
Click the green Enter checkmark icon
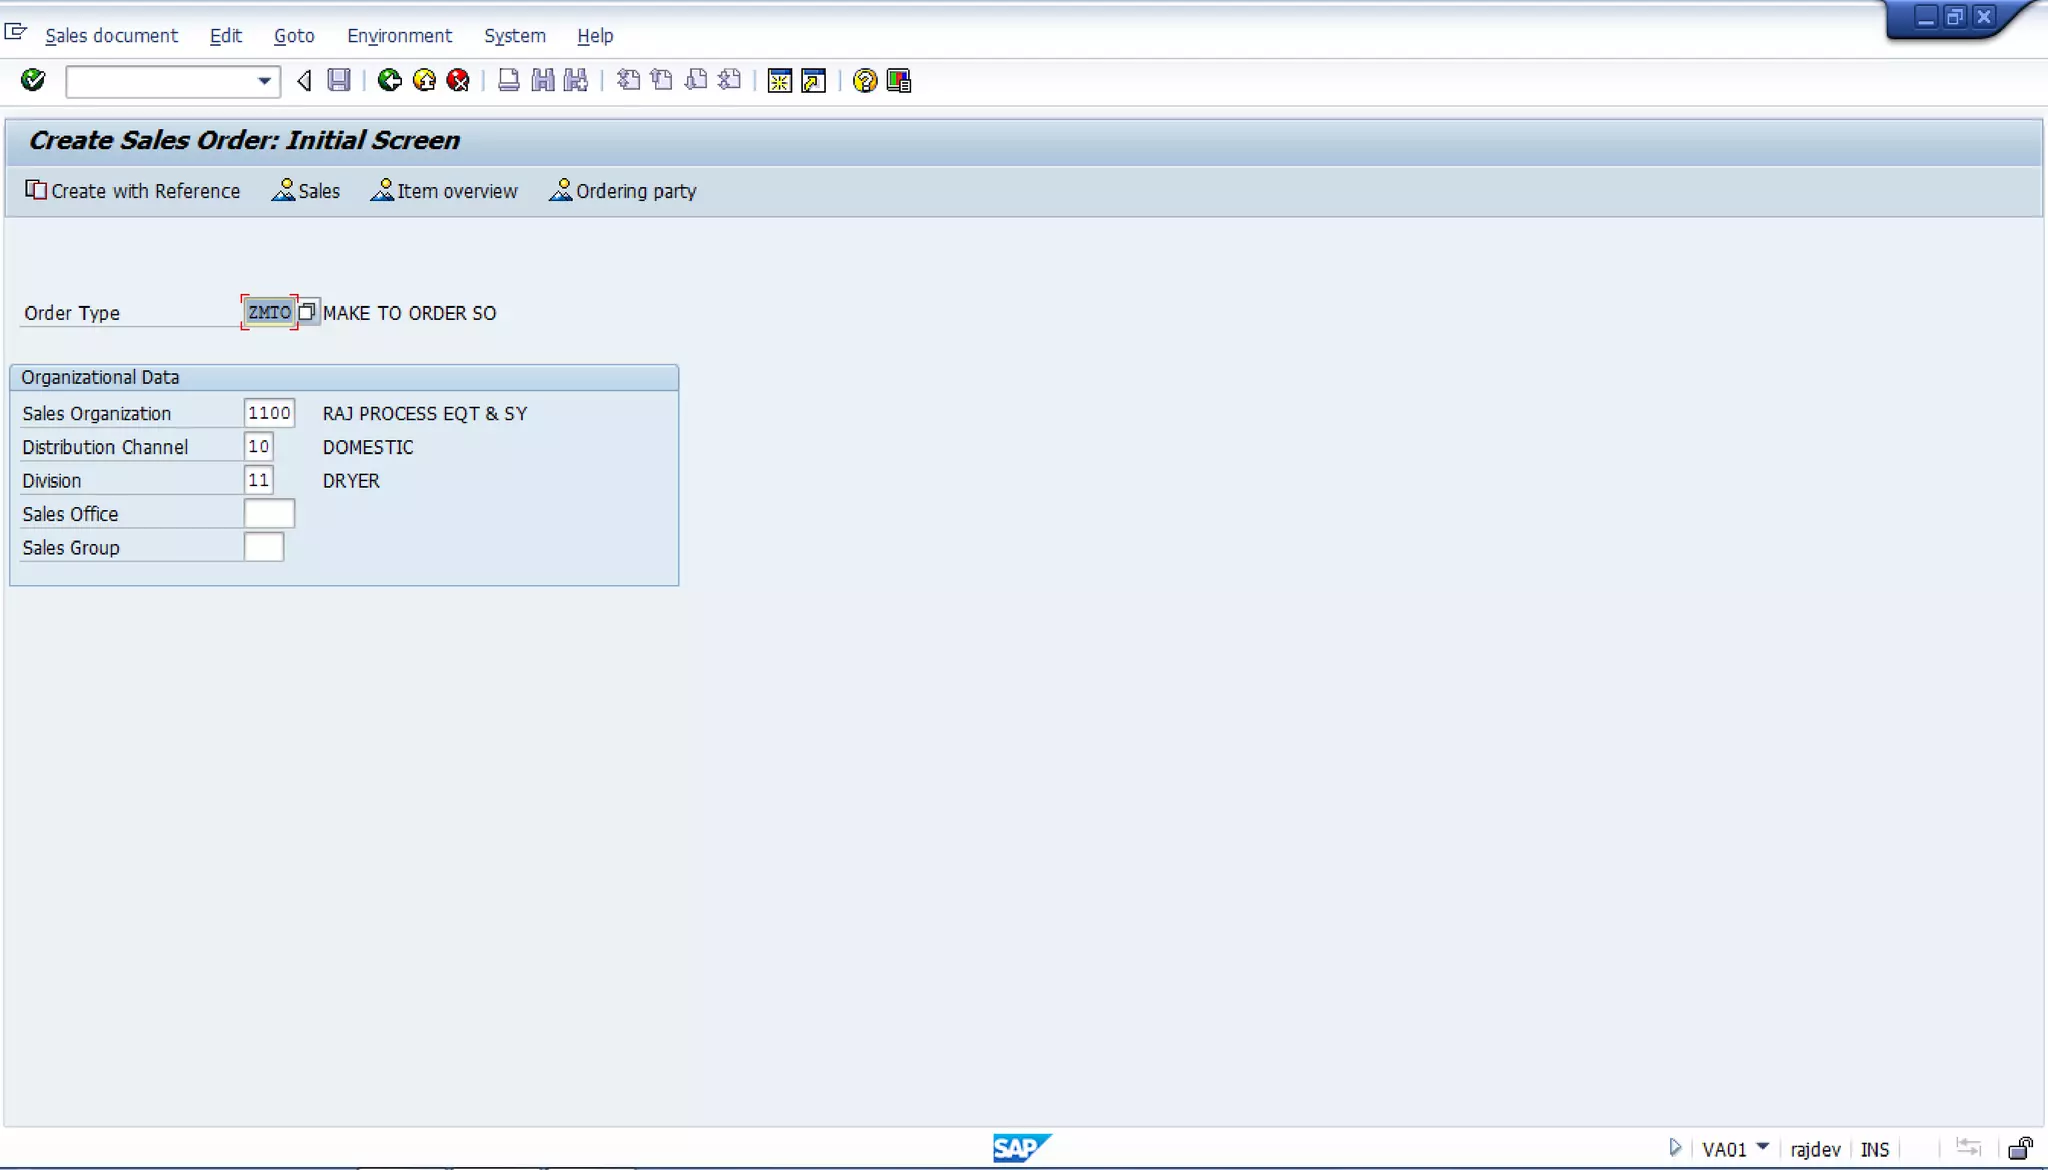point(33,80)
